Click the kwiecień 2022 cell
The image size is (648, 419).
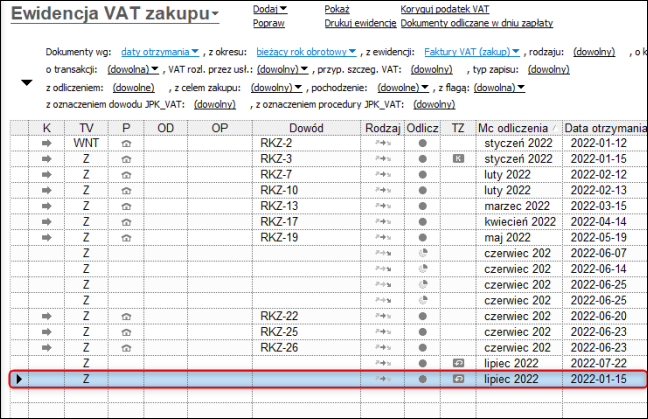pyautogui.click(x=520, y=222)
